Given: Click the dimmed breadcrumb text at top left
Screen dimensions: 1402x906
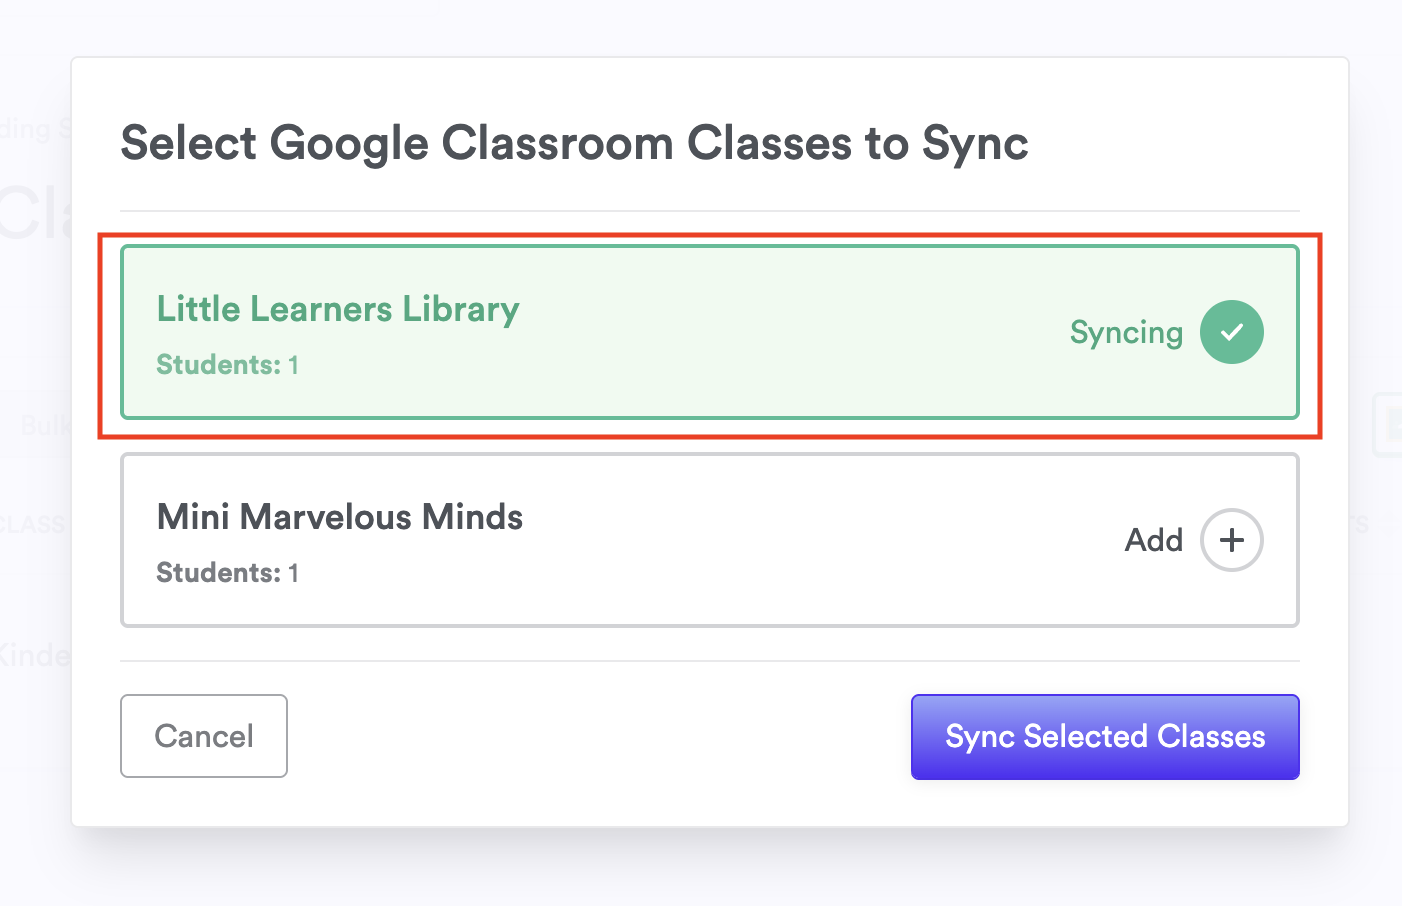Looking at the screenshot, I should pyautogui.click(x=35, y=129).
